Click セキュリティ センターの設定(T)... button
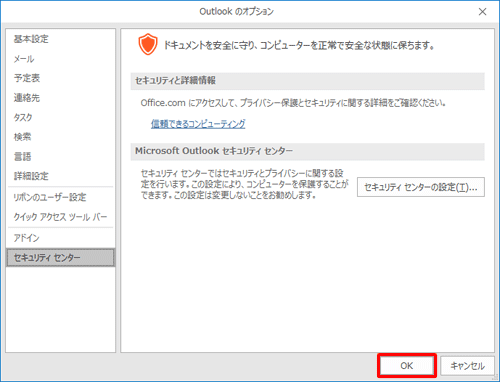The width and height of the screenshot is (500, 382). (x=421, y=187)
